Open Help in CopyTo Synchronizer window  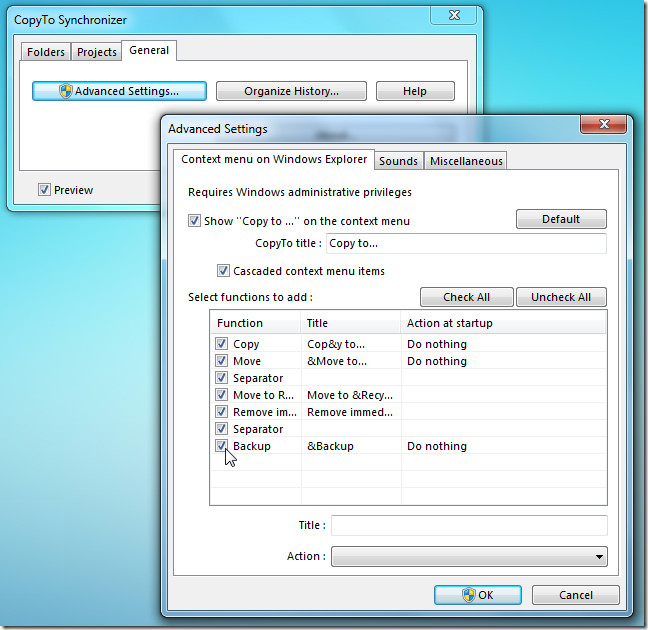click(x=415, y=91)
